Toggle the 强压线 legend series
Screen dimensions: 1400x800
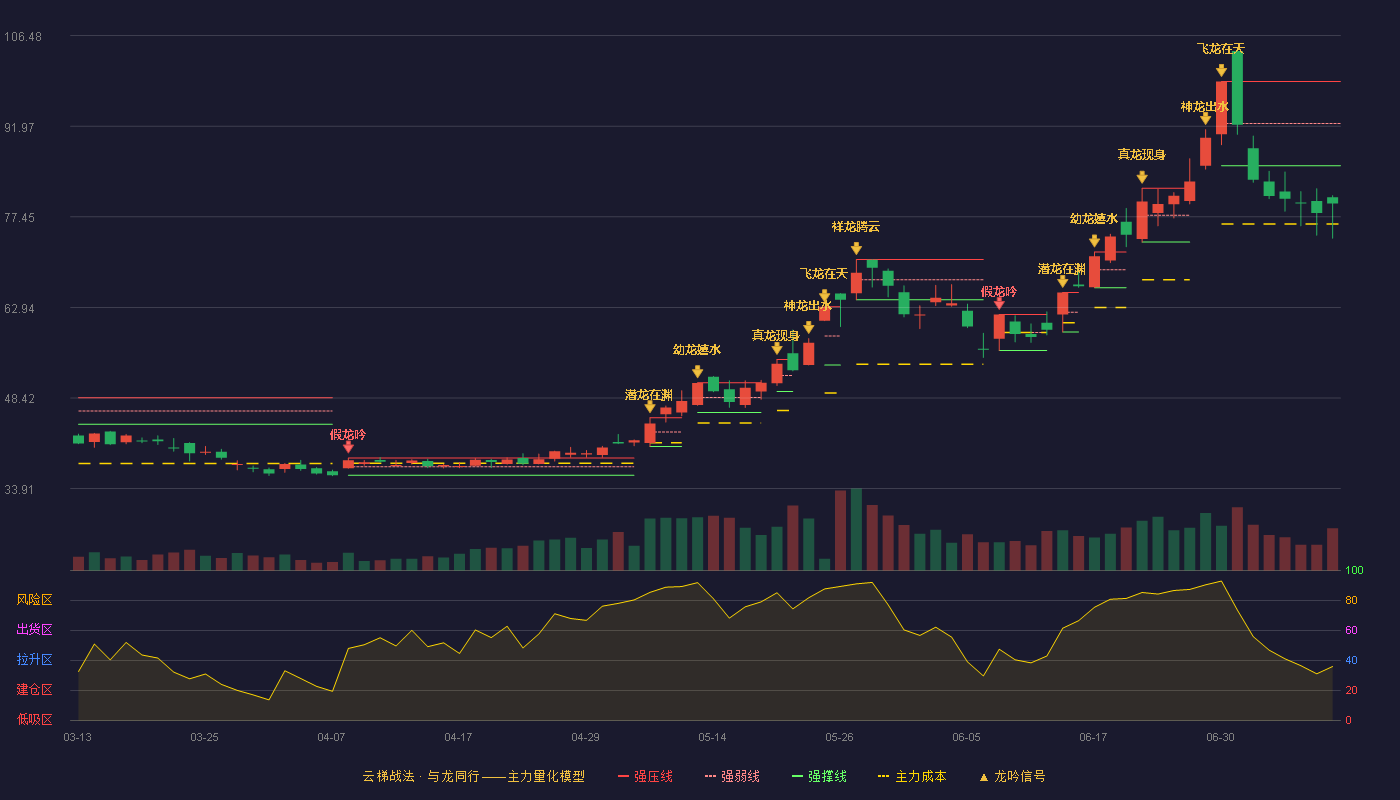(645, 776)
